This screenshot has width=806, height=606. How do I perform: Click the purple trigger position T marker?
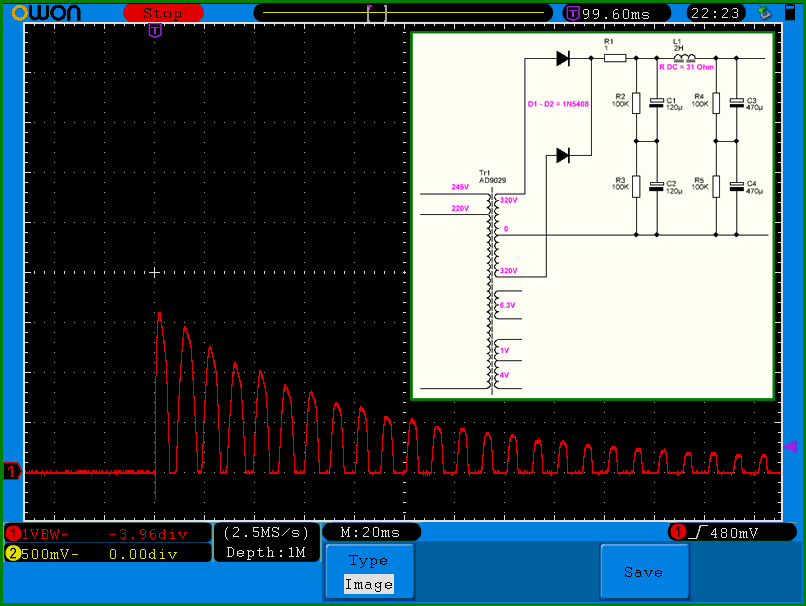coord(155,31)
